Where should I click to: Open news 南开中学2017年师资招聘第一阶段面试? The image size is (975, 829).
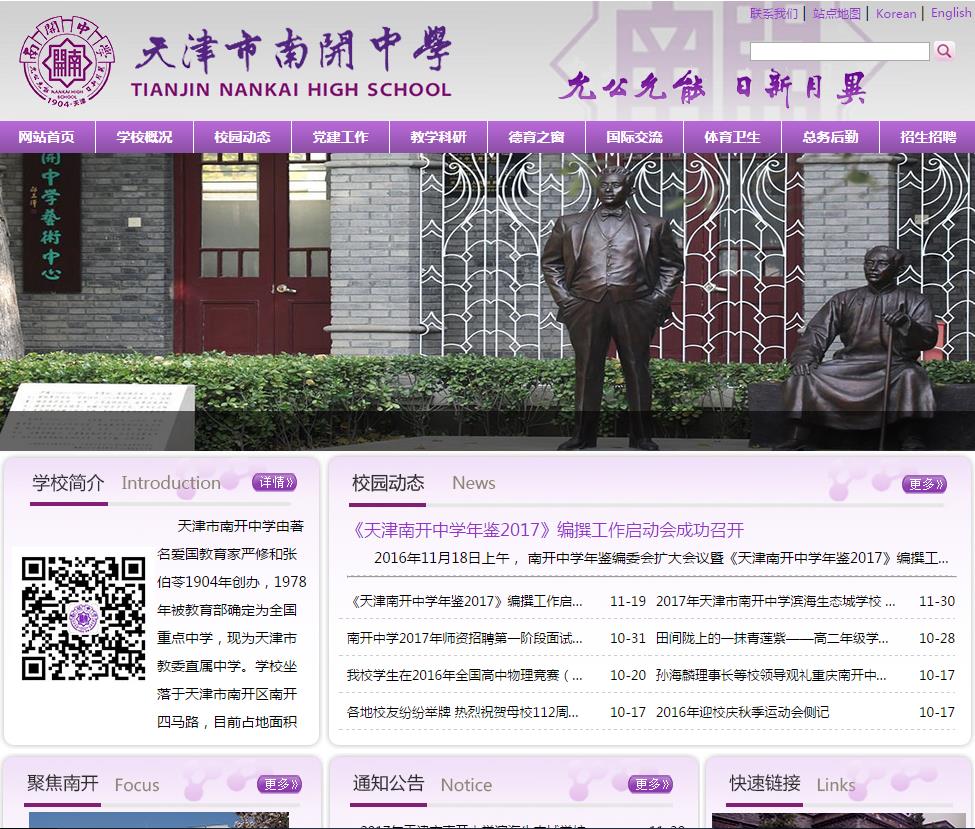coord(464,638)
